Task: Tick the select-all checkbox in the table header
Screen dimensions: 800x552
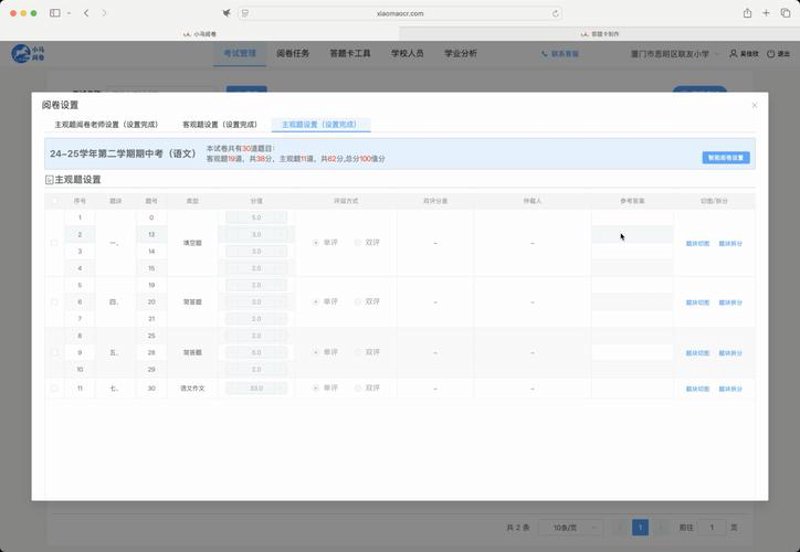Action: [55, 201]
